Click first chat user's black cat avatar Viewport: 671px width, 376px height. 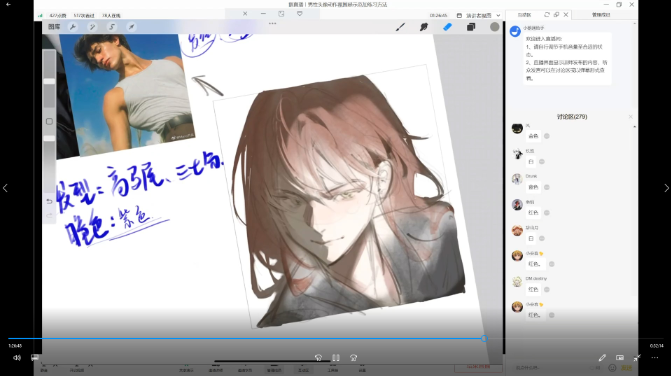(517, 128)
